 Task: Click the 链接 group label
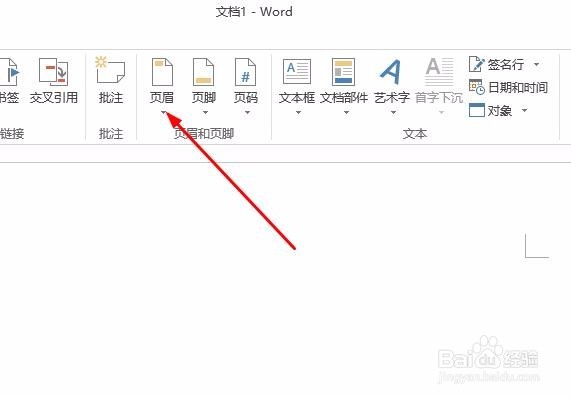pos(12,134)
